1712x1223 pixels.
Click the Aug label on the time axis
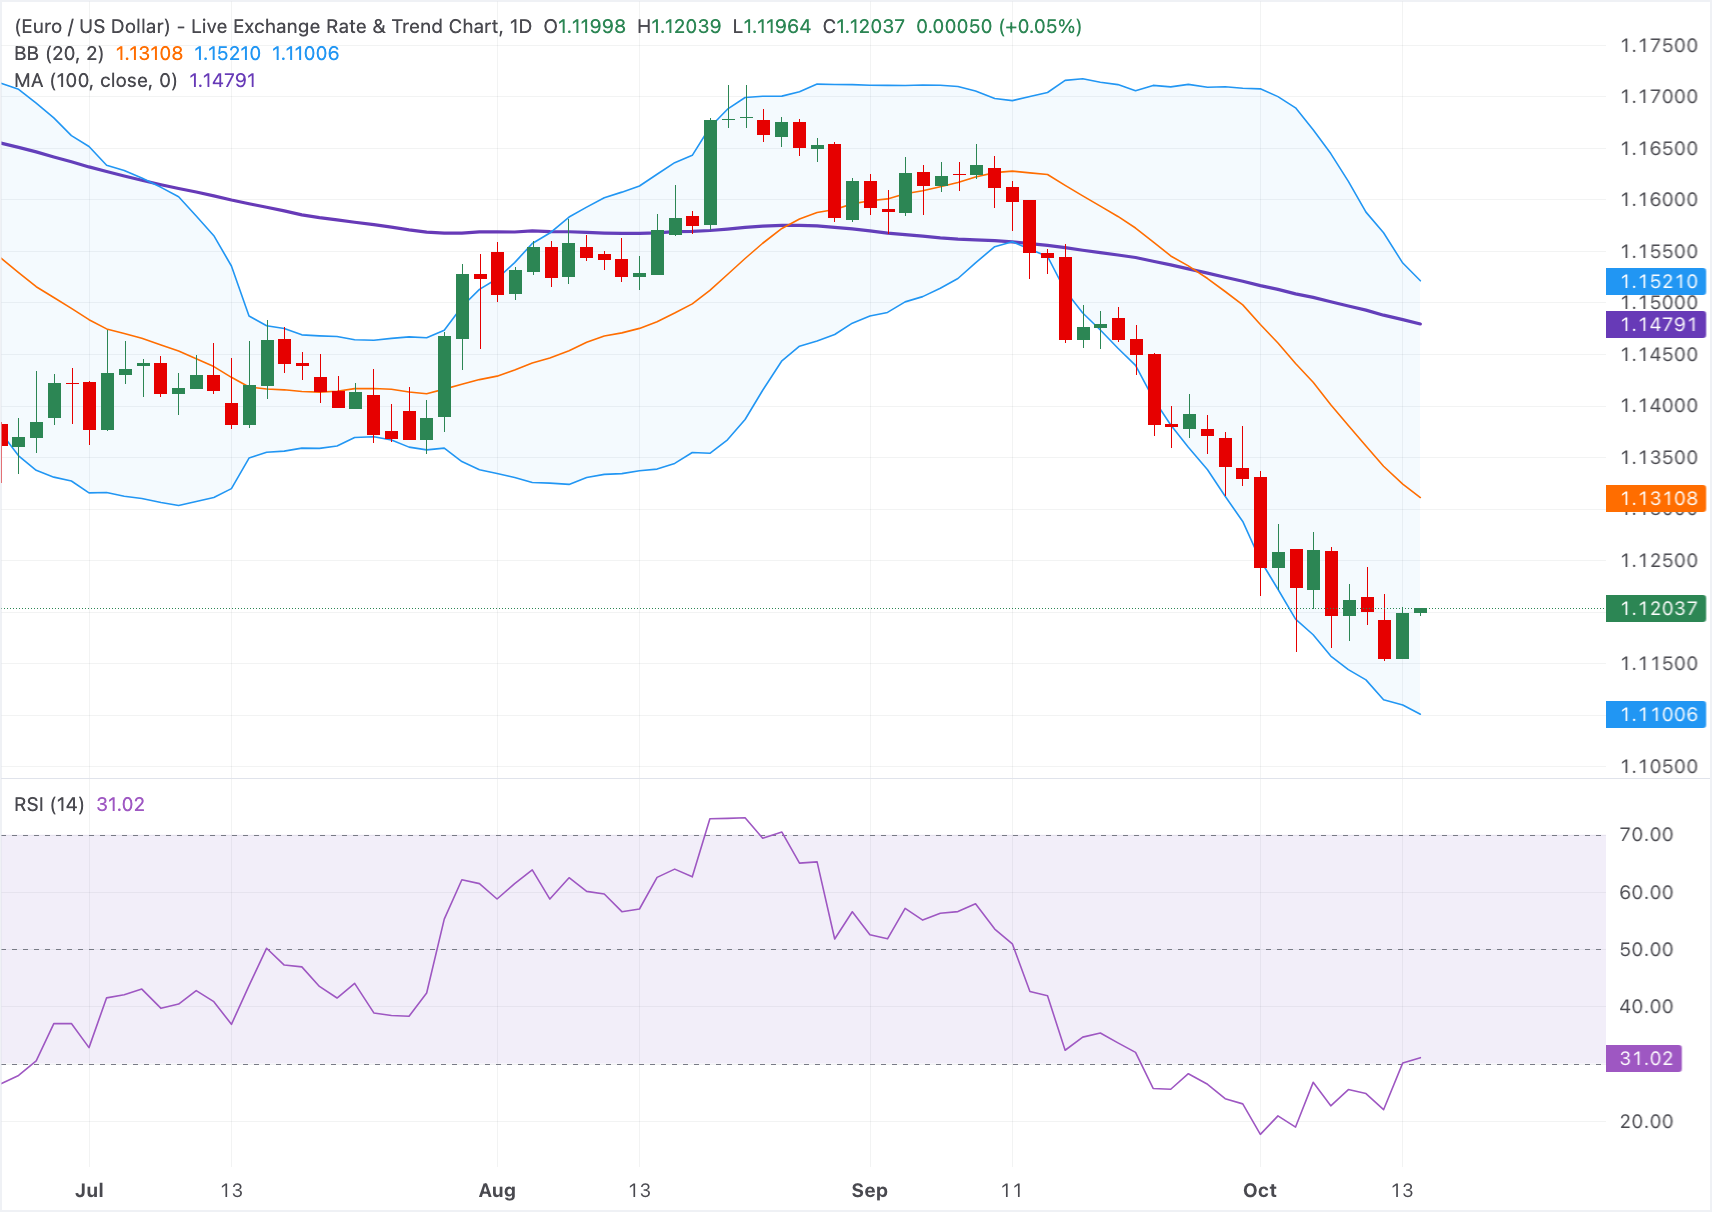tap(497, 1191)
